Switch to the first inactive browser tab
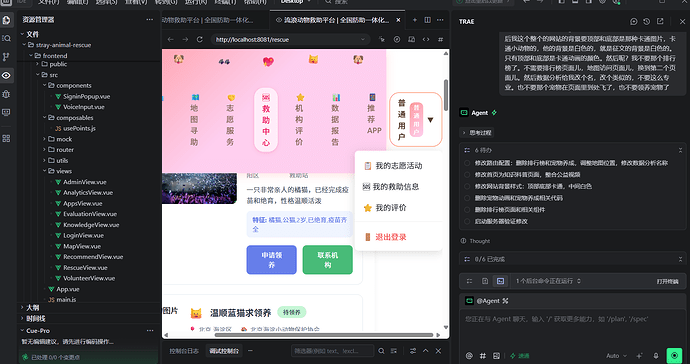690x364 pixels. pos(207,20)
